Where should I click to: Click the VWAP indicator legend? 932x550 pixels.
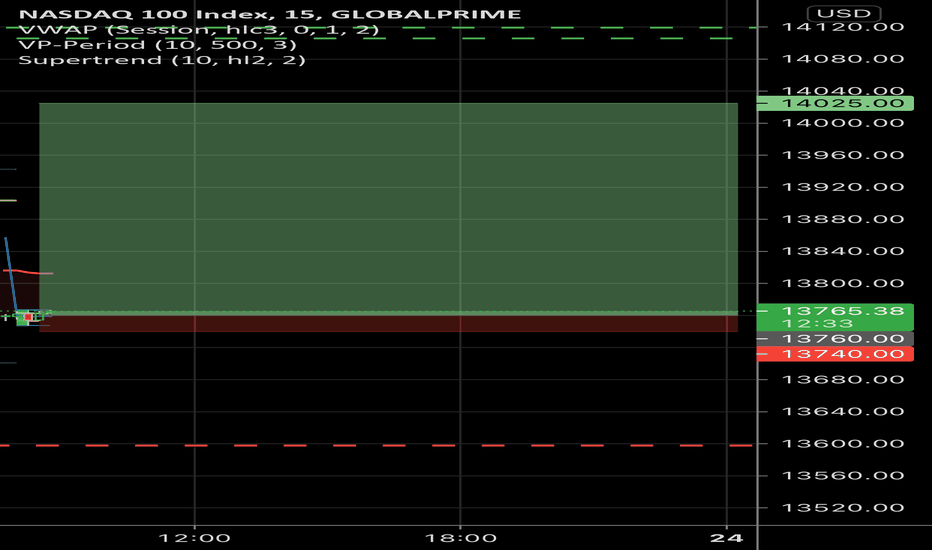pos(199,30)
